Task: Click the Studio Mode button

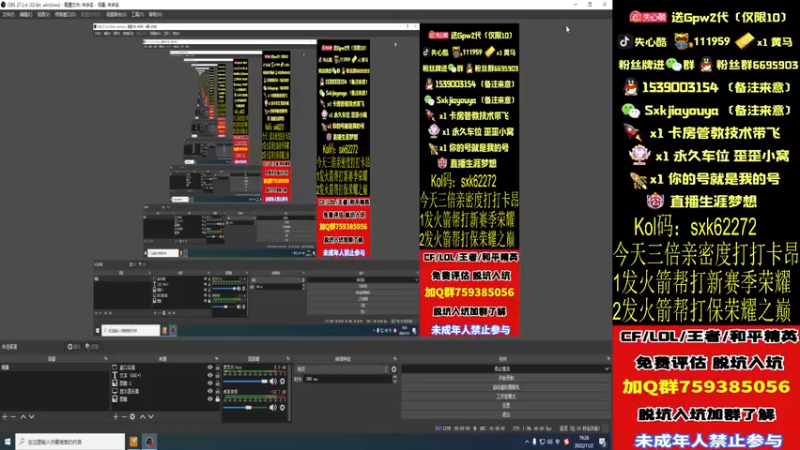Action: 506,396
